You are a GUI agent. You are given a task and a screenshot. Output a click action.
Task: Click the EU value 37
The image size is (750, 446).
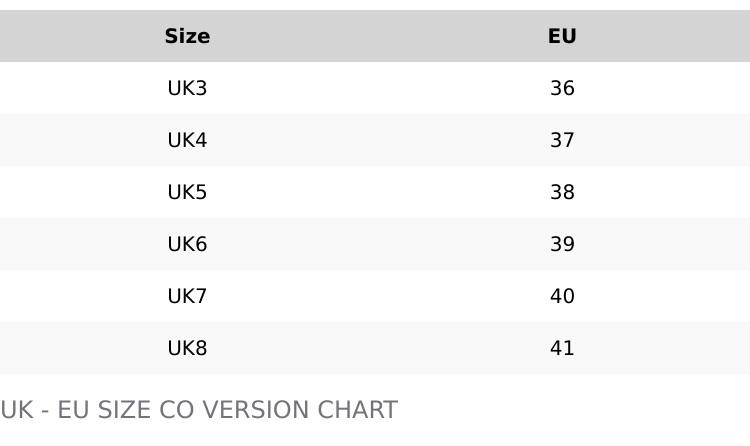tap(562, 140)
